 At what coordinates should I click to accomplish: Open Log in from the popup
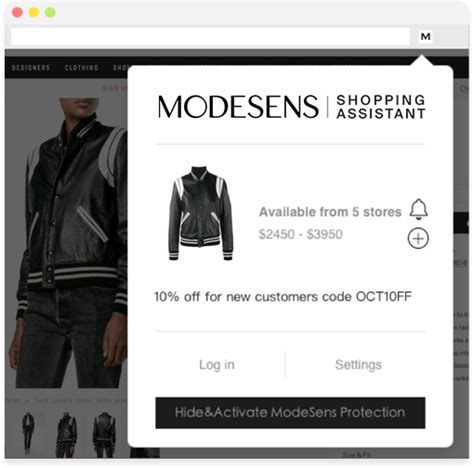click(x=217, y=365)
